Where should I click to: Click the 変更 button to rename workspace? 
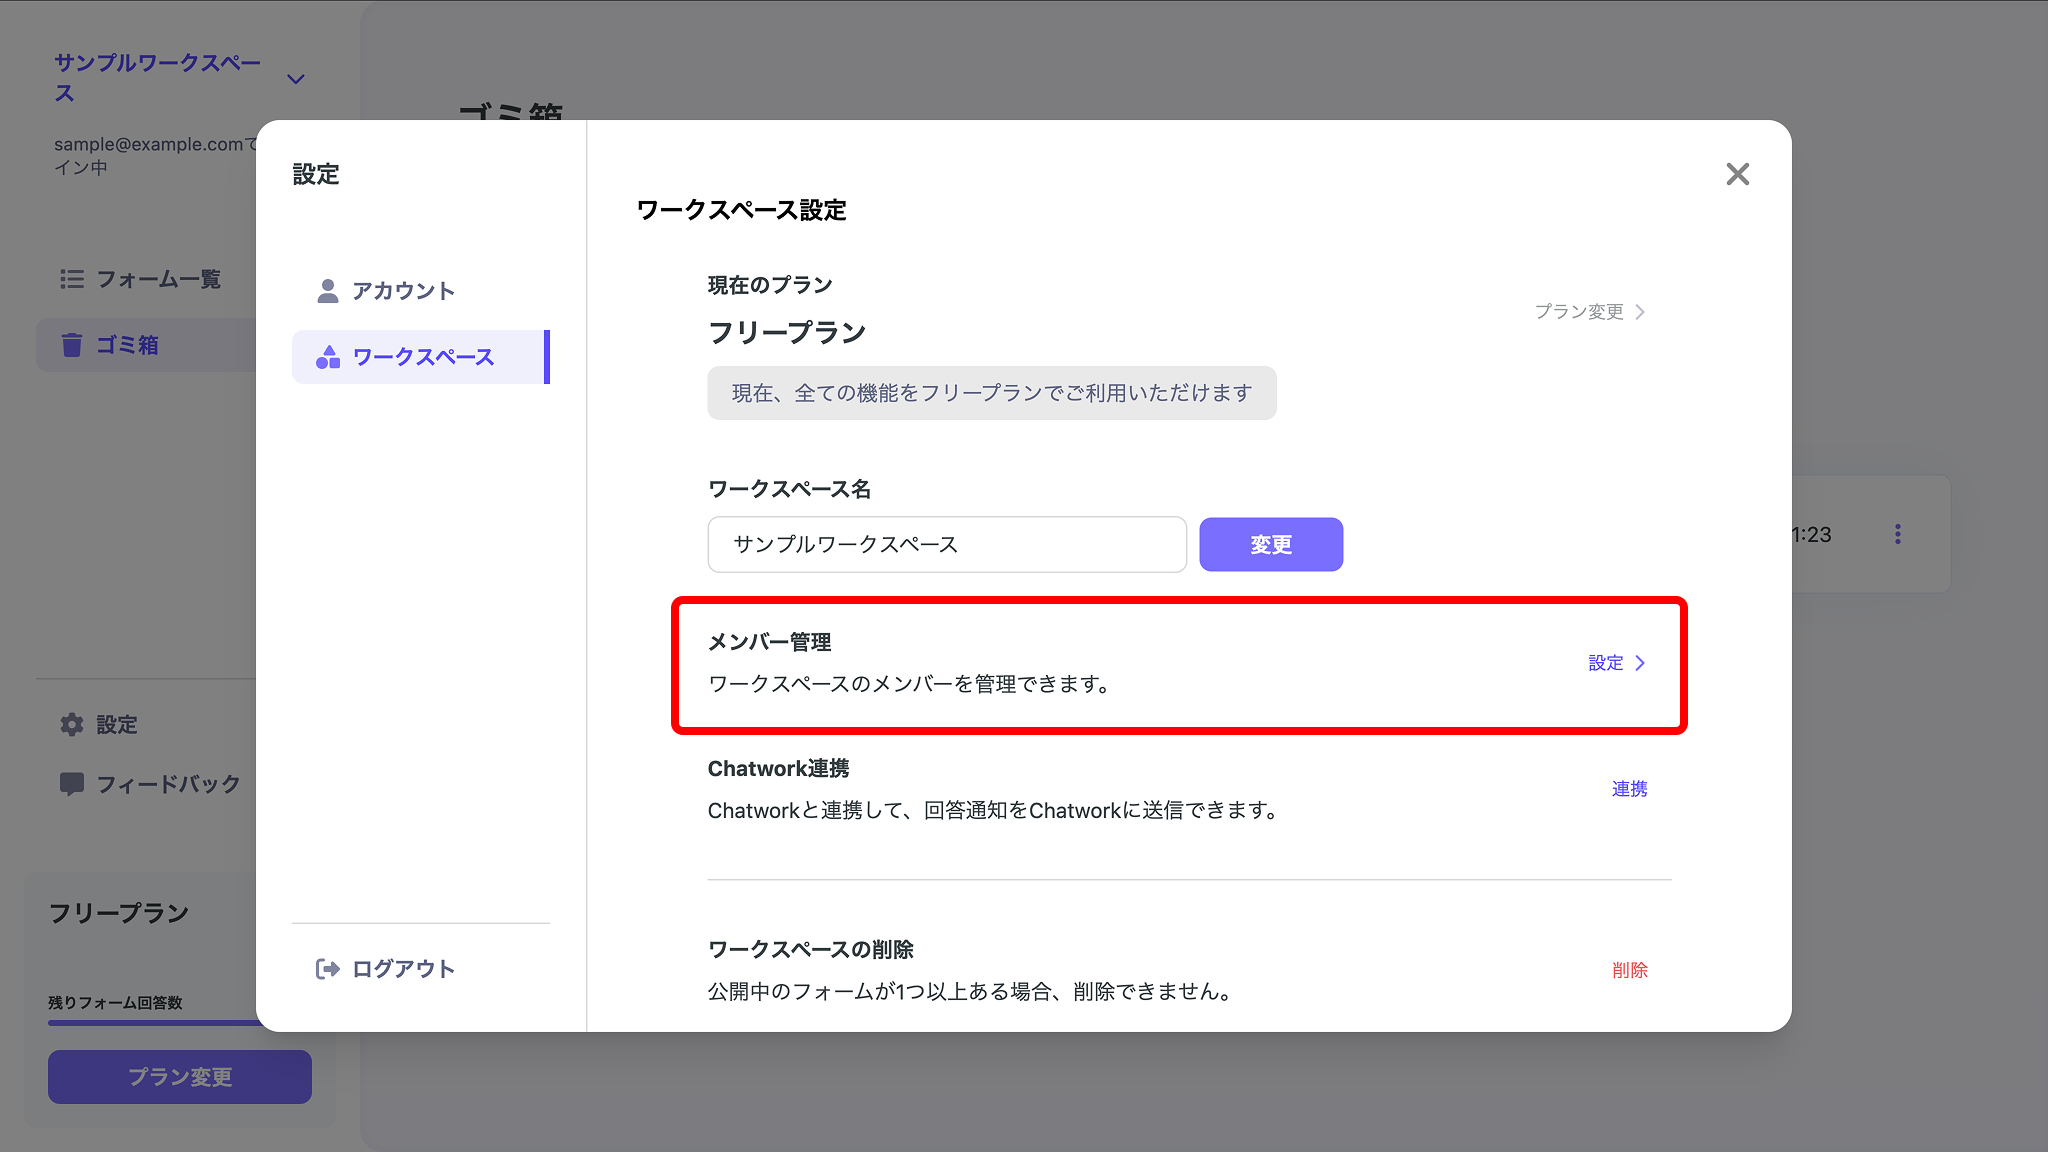(1271, 544)
